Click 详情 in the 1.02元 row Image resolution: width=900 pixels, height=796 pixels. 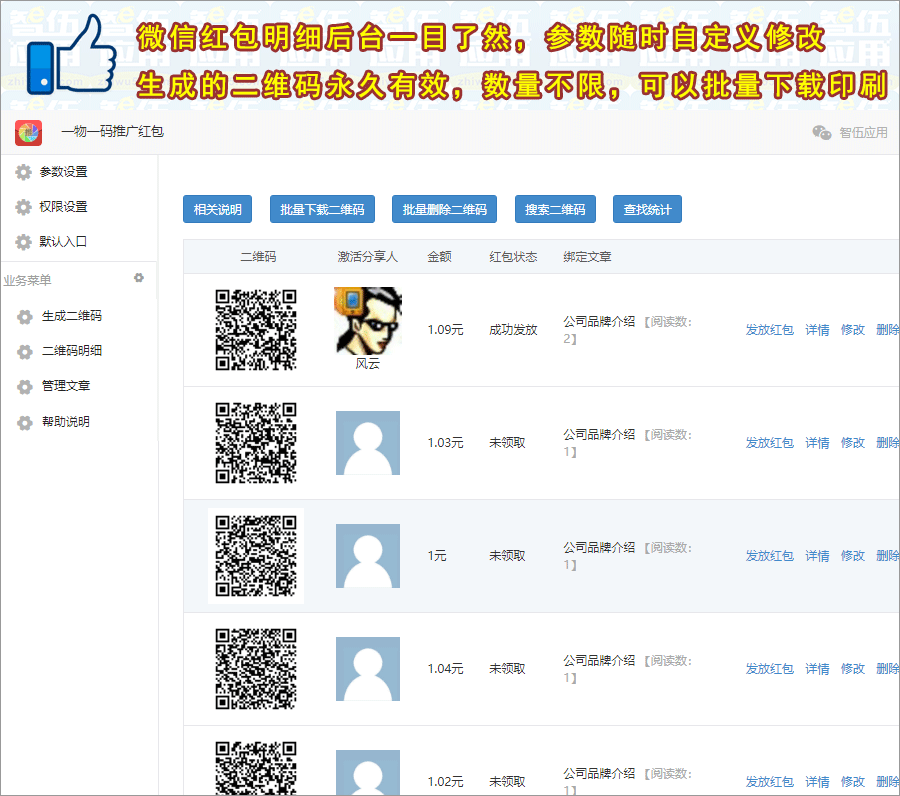tap(817, 782)
